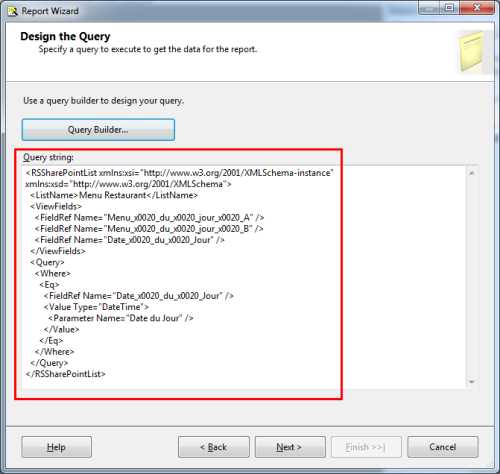Screen dimensions: 500x474
Task: Cancel the Report Wizard
Action: pos(443,447)
